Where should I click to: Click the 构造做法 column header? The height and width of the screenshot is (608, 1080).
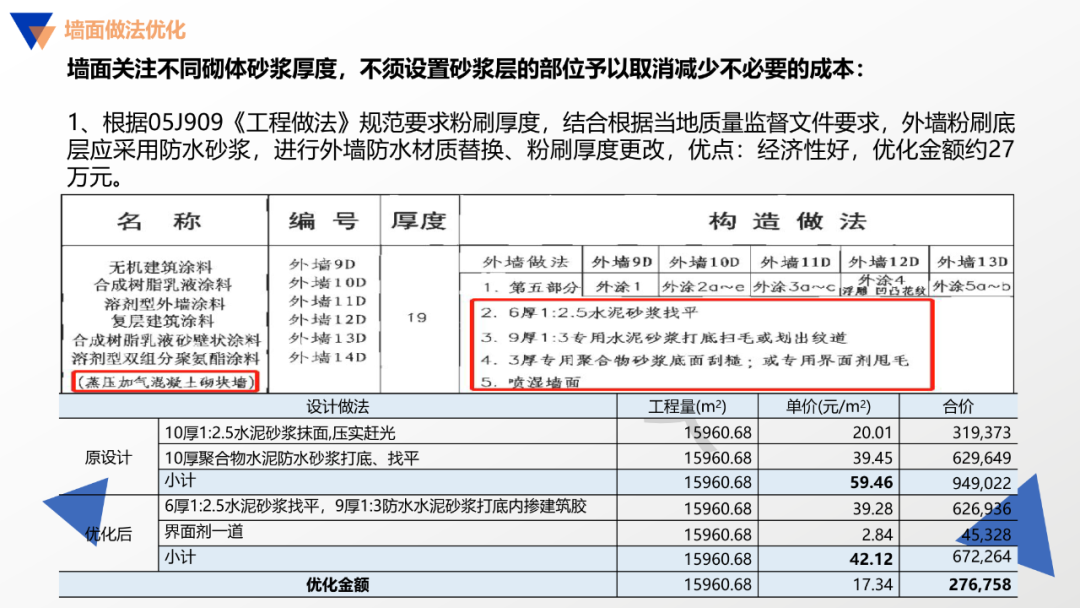coord(787,221)
